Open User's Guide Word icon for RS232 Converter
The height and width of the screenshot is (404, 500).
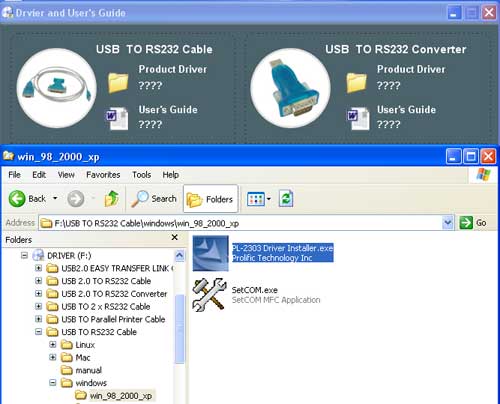coord(358,118)
